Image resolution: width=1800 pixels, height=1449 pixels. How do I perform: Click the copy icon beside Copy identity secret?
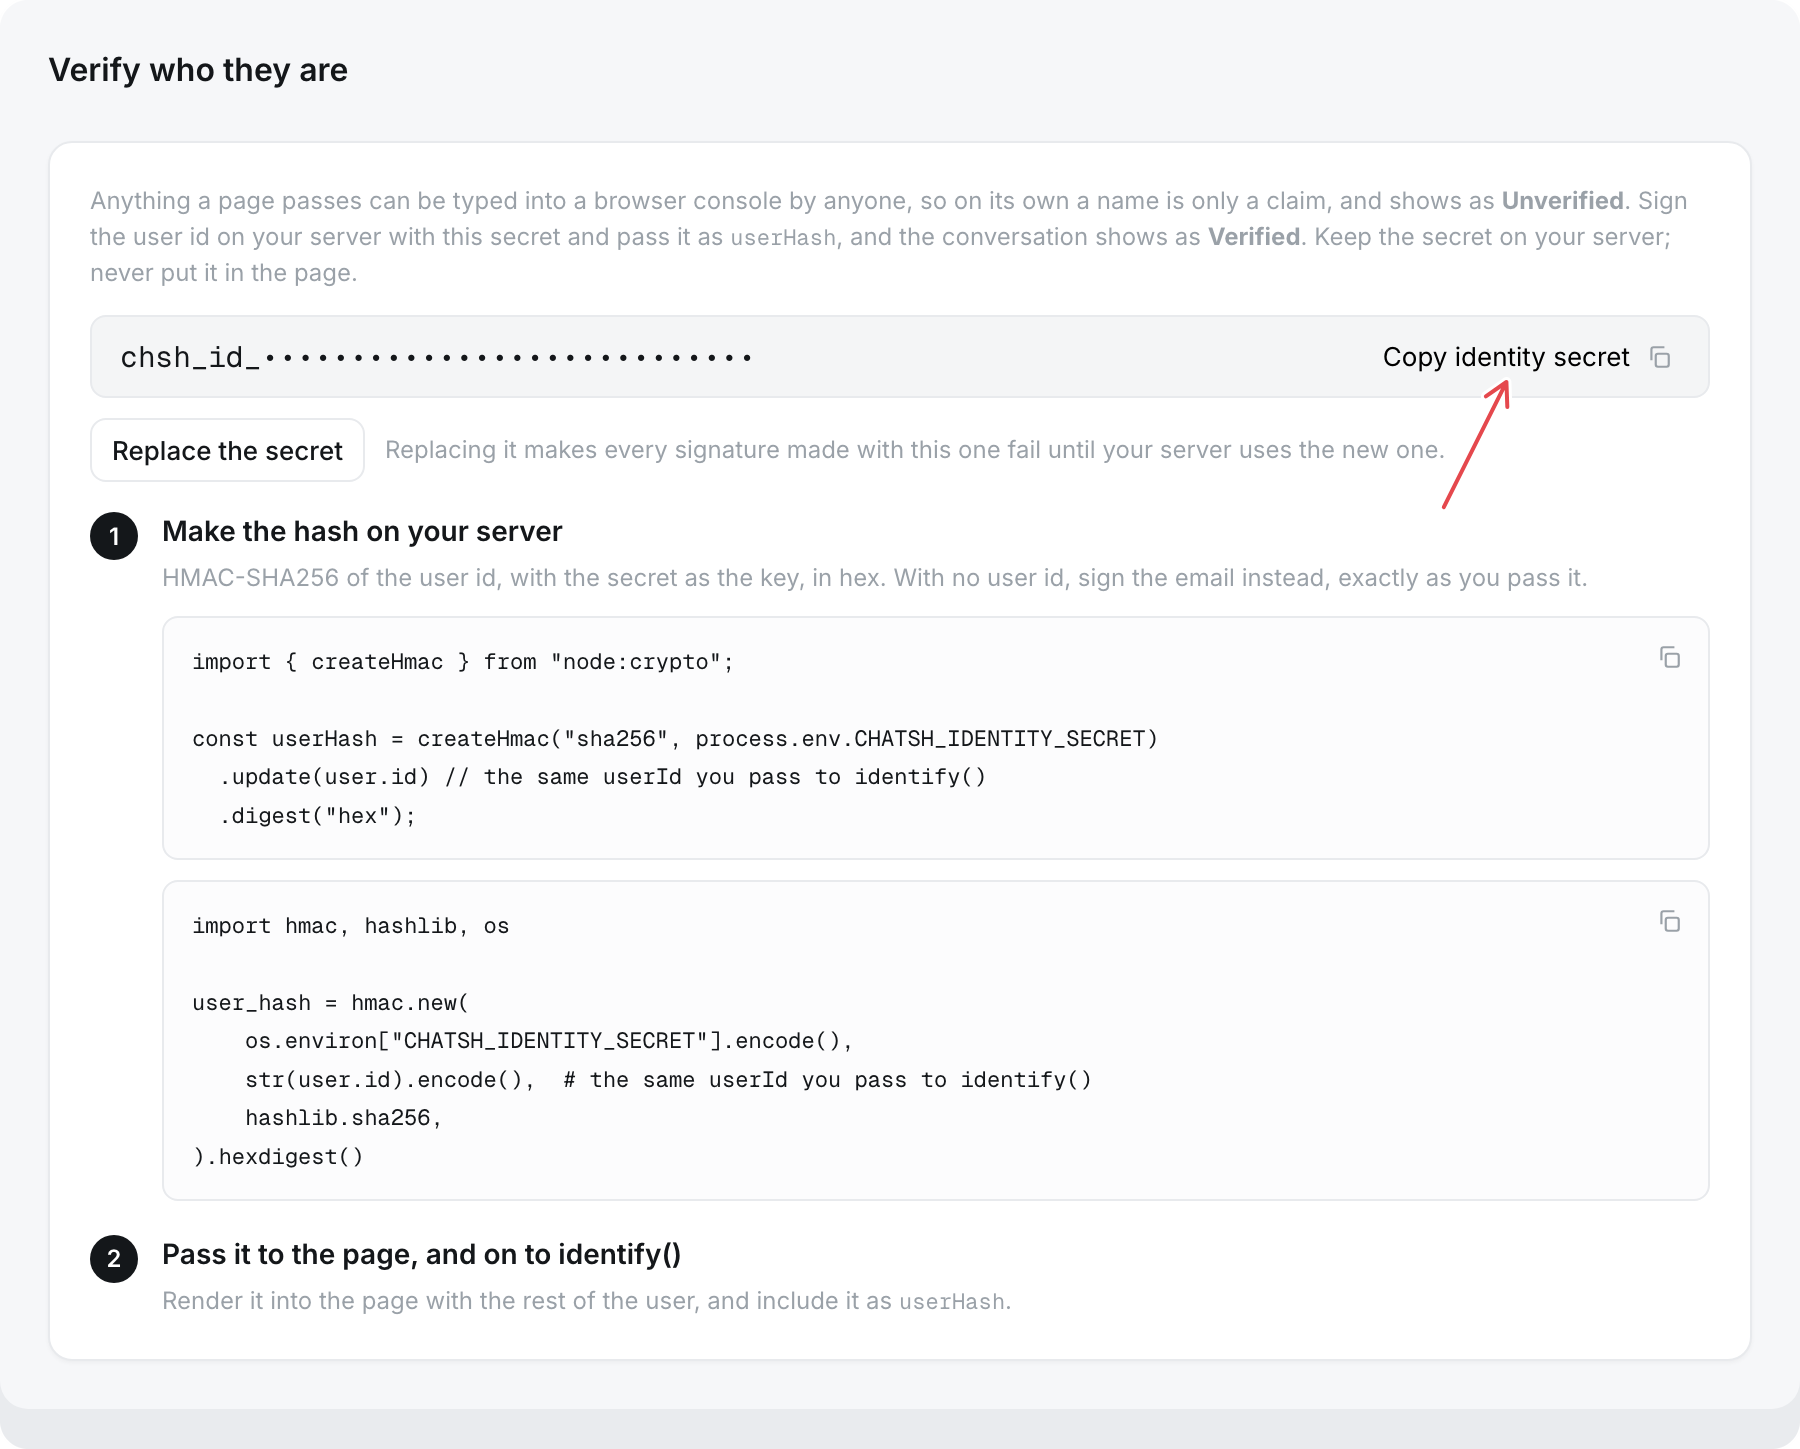tap(1660, 357)
